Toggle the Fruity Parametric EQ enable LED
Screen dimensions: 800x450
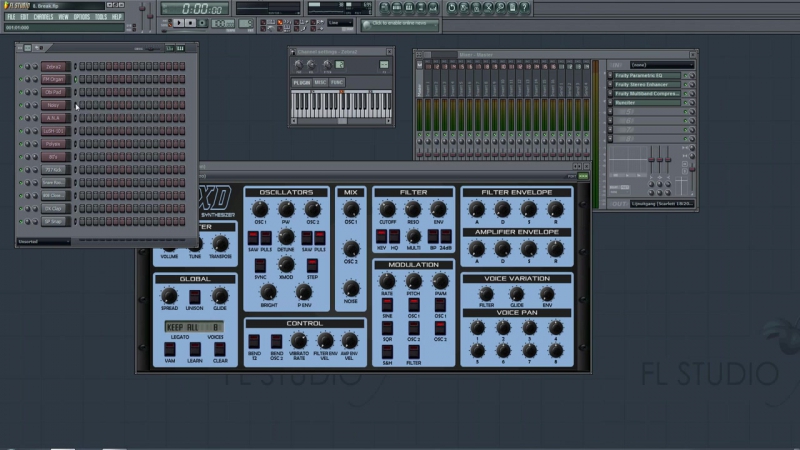click(x=685, y=76)
